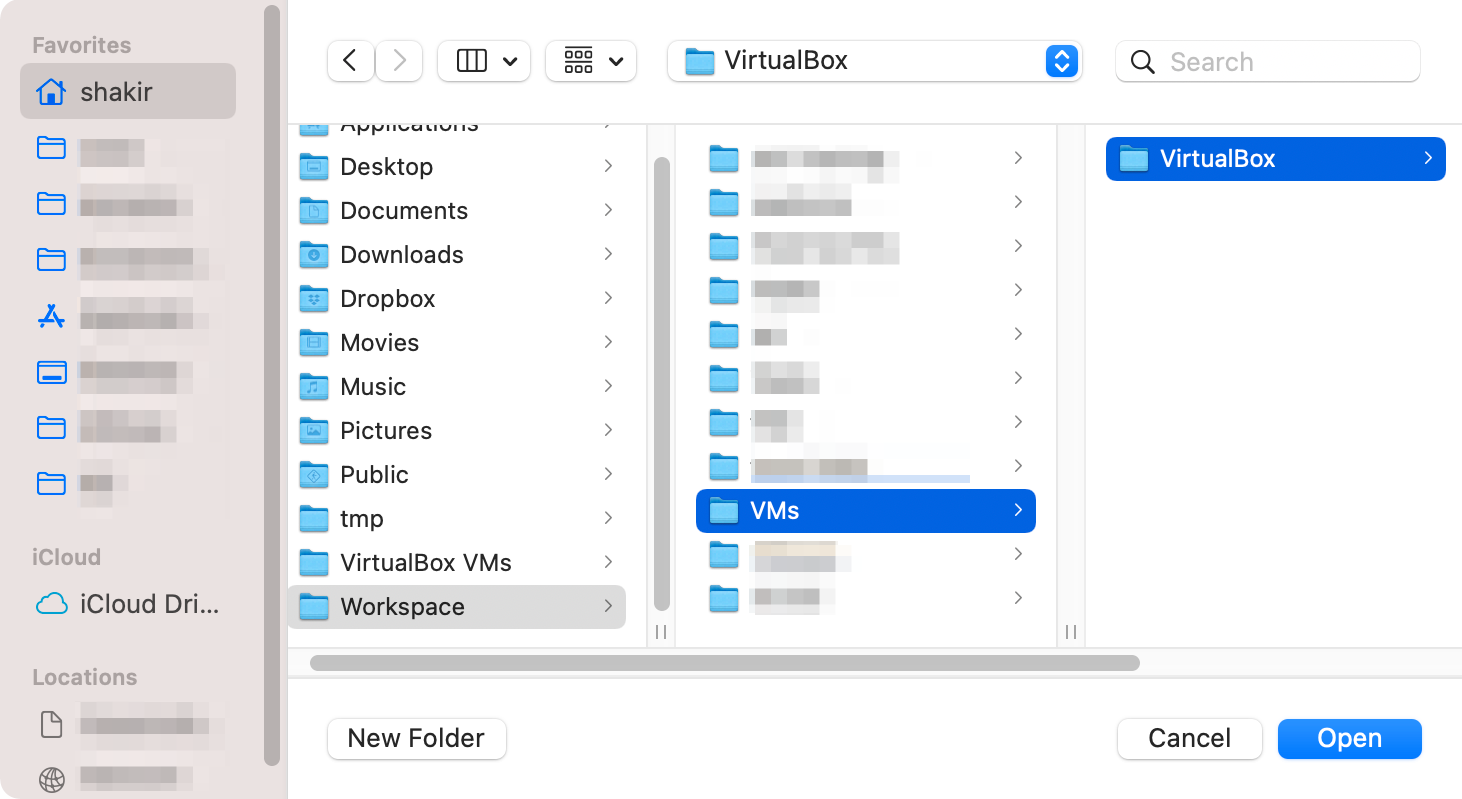1462x799 pixels.
Task: Select the Movies folder
Action: click(x=457, y=343)
